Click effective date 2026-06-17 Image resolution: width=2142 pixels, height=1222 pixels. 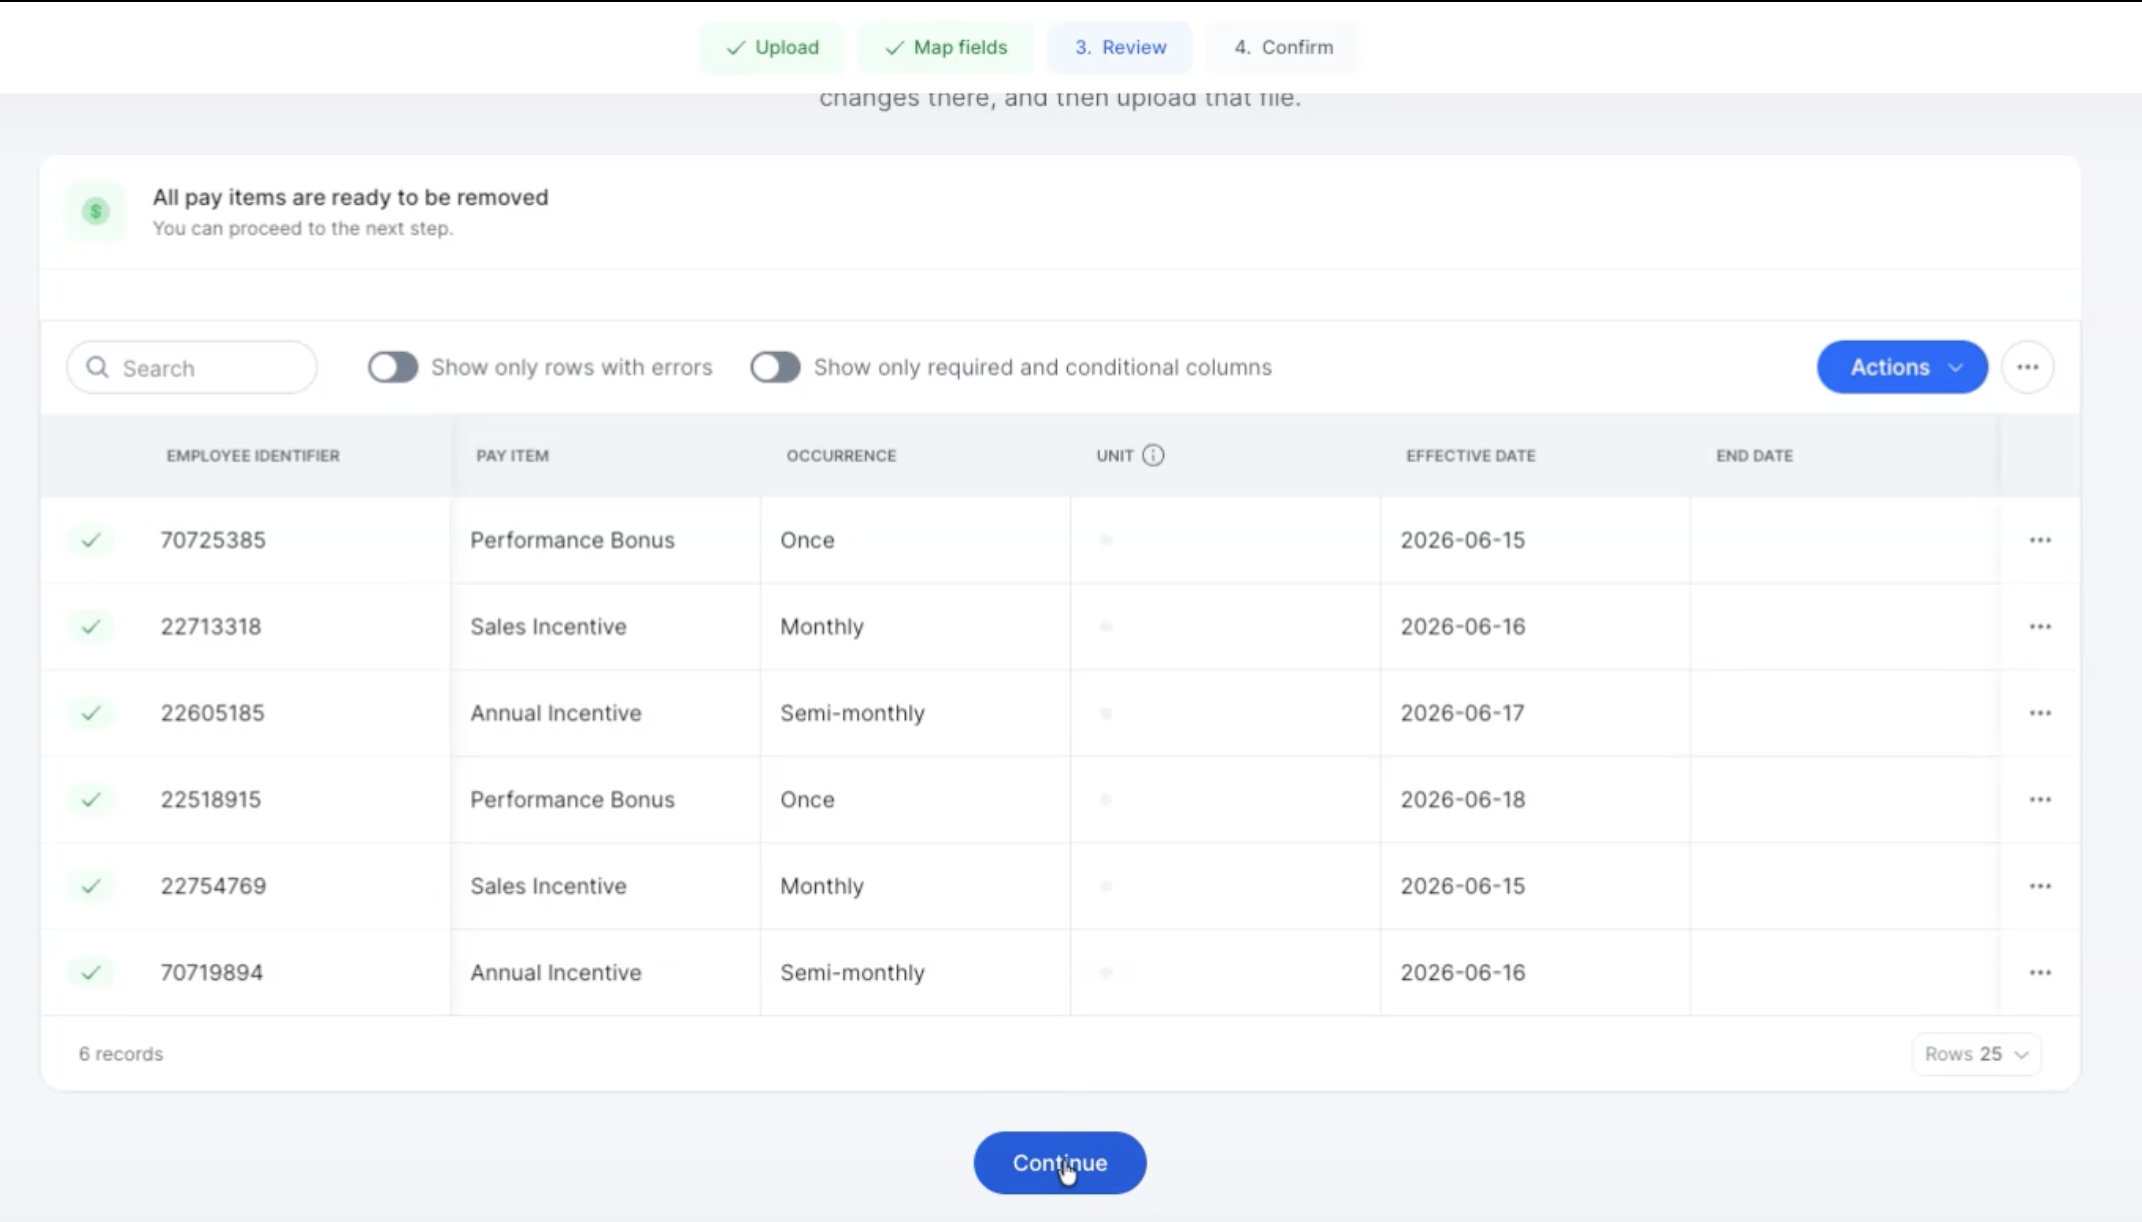(x=1462, y=713)
